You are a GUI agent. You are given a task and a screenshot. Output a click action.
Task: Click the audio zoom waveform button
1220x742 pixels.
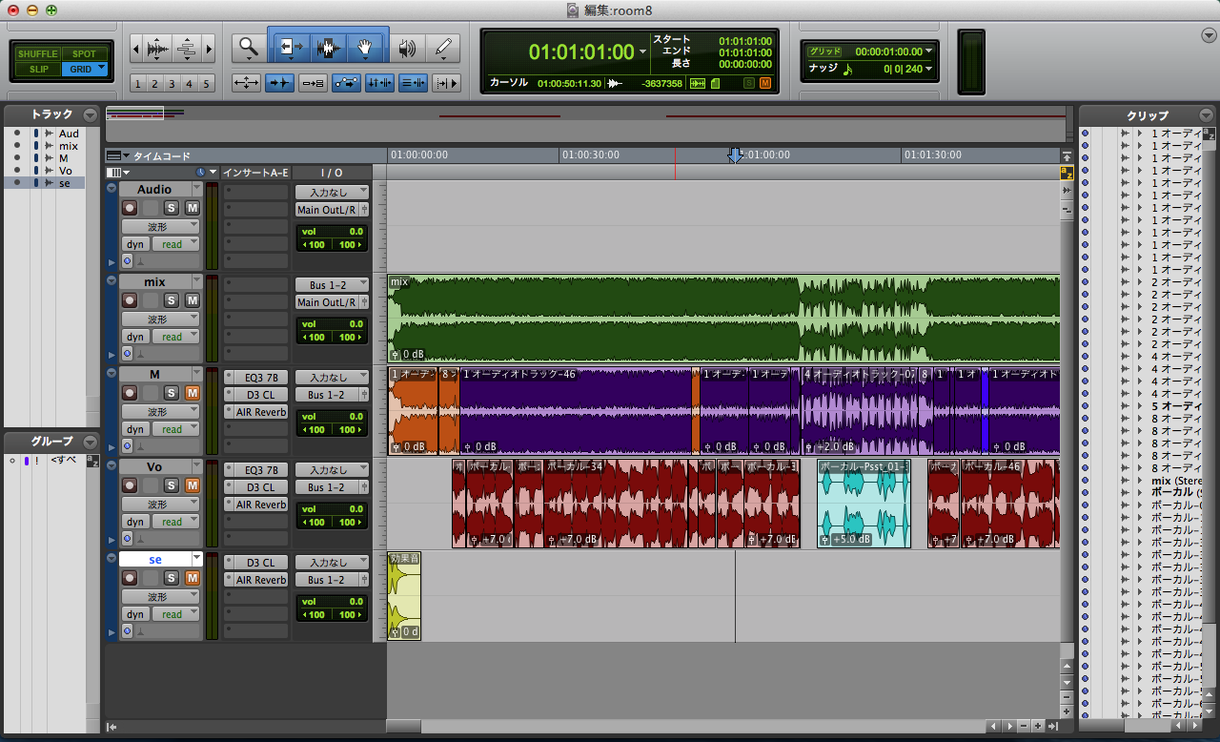(157, 47)
